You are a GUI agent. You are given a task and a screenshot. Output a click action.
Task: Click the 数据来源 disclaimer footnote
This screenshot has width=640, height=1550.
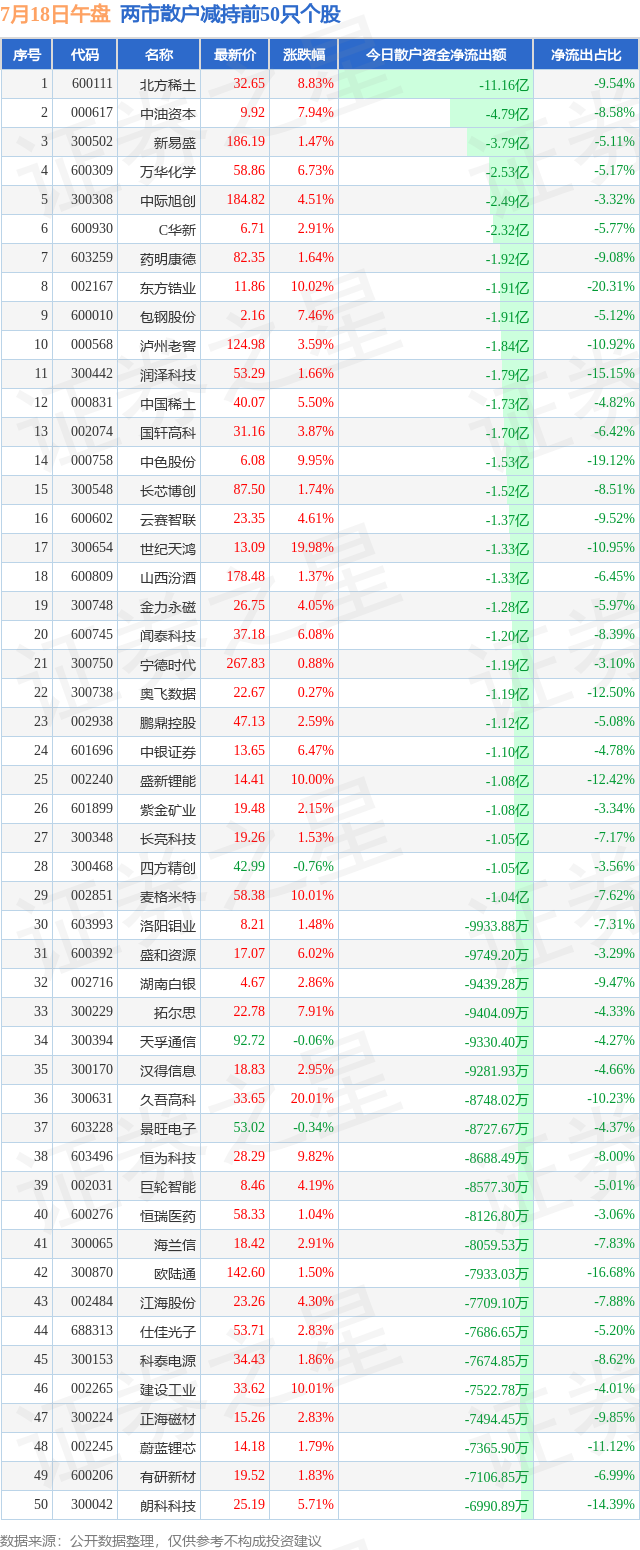[x=161, y=1540]
